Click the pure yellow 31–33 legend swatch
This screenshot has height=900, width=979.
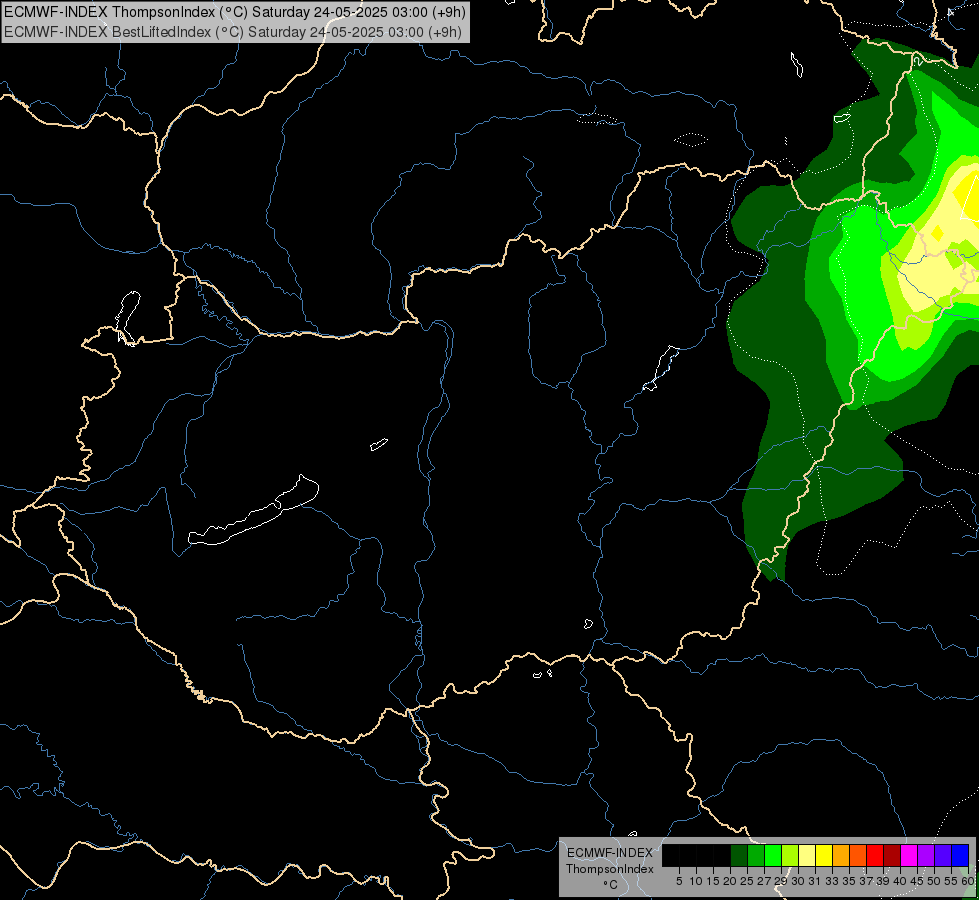(824, 856)
